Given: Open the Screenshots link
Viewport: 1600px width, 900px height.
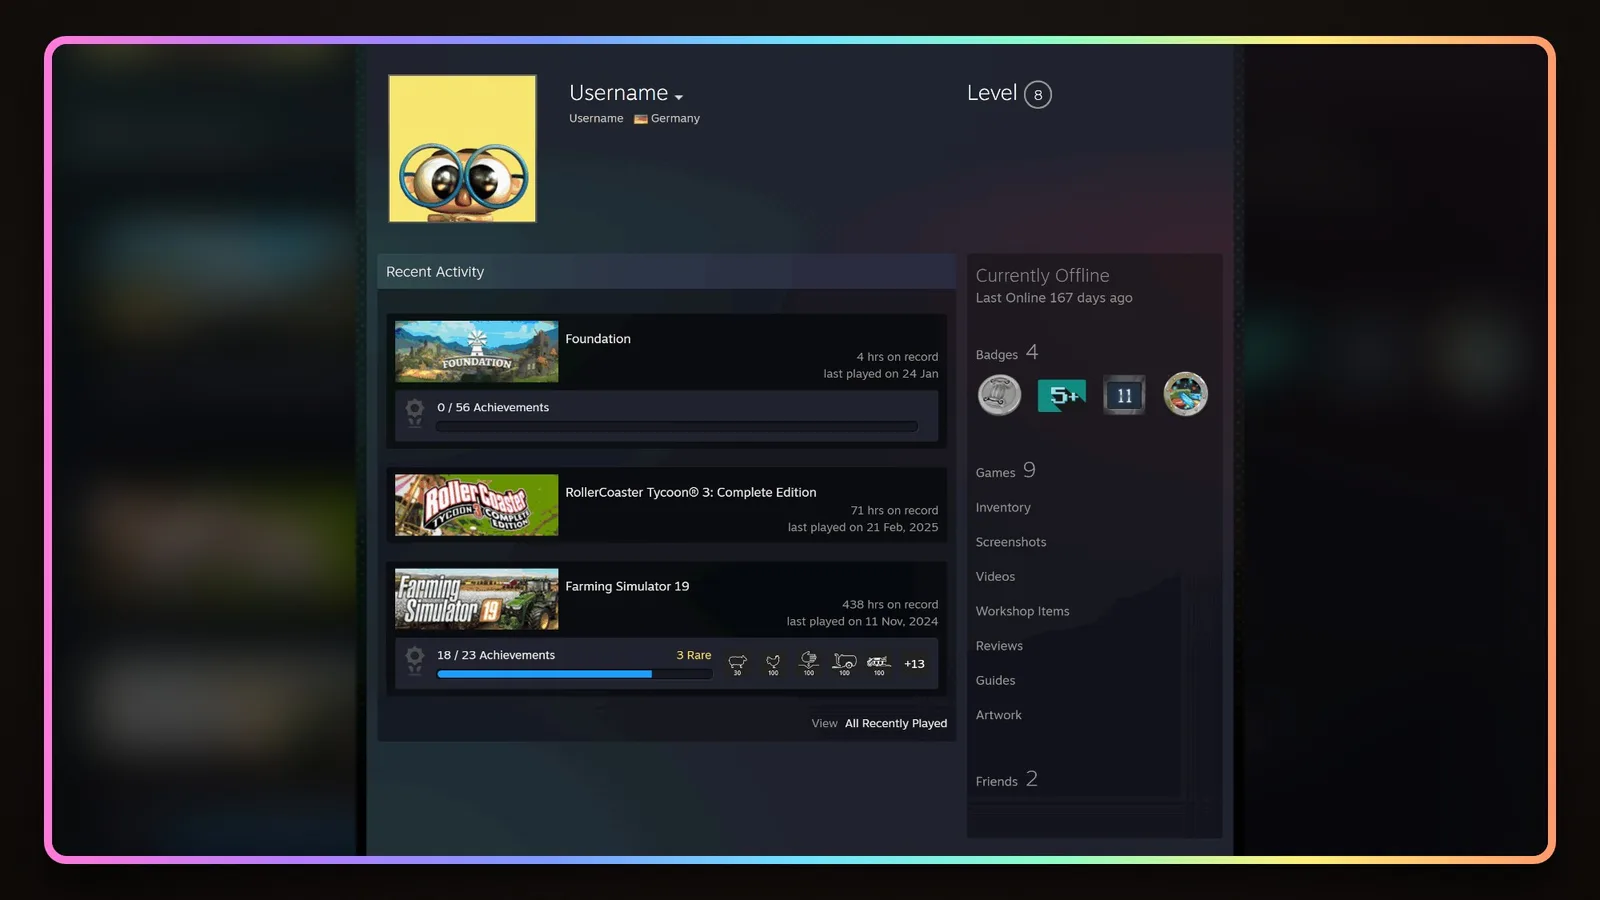Looking at the screenshot, I should click(x=1011, y=542).
